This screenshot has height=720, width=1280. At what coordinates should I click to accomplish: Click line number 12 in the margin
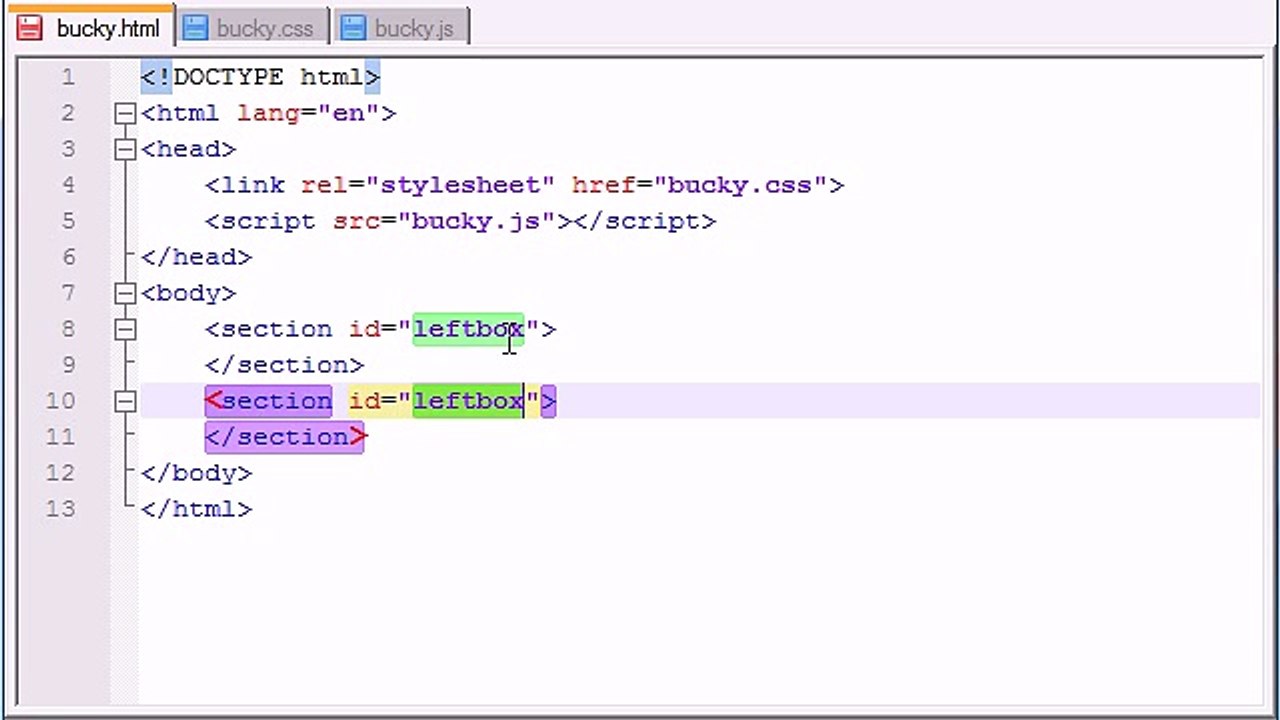click(x=60, y=473)
